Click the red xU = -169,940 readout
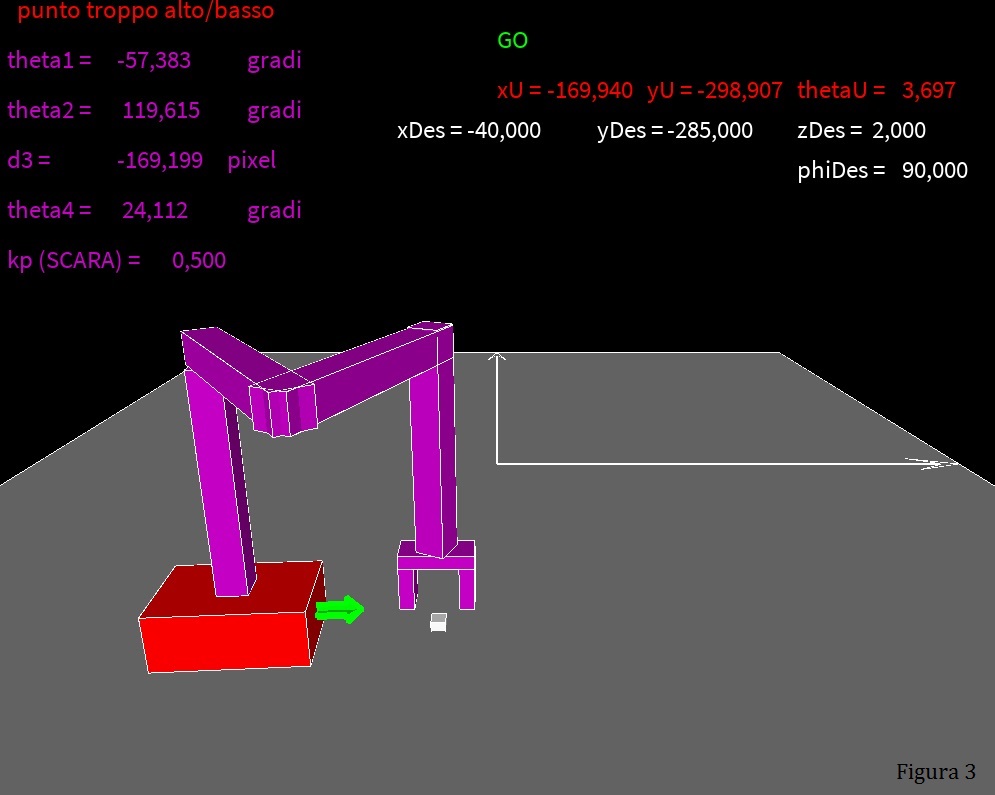This screenshot has height=795, width=995. click(x=564, y=90)
